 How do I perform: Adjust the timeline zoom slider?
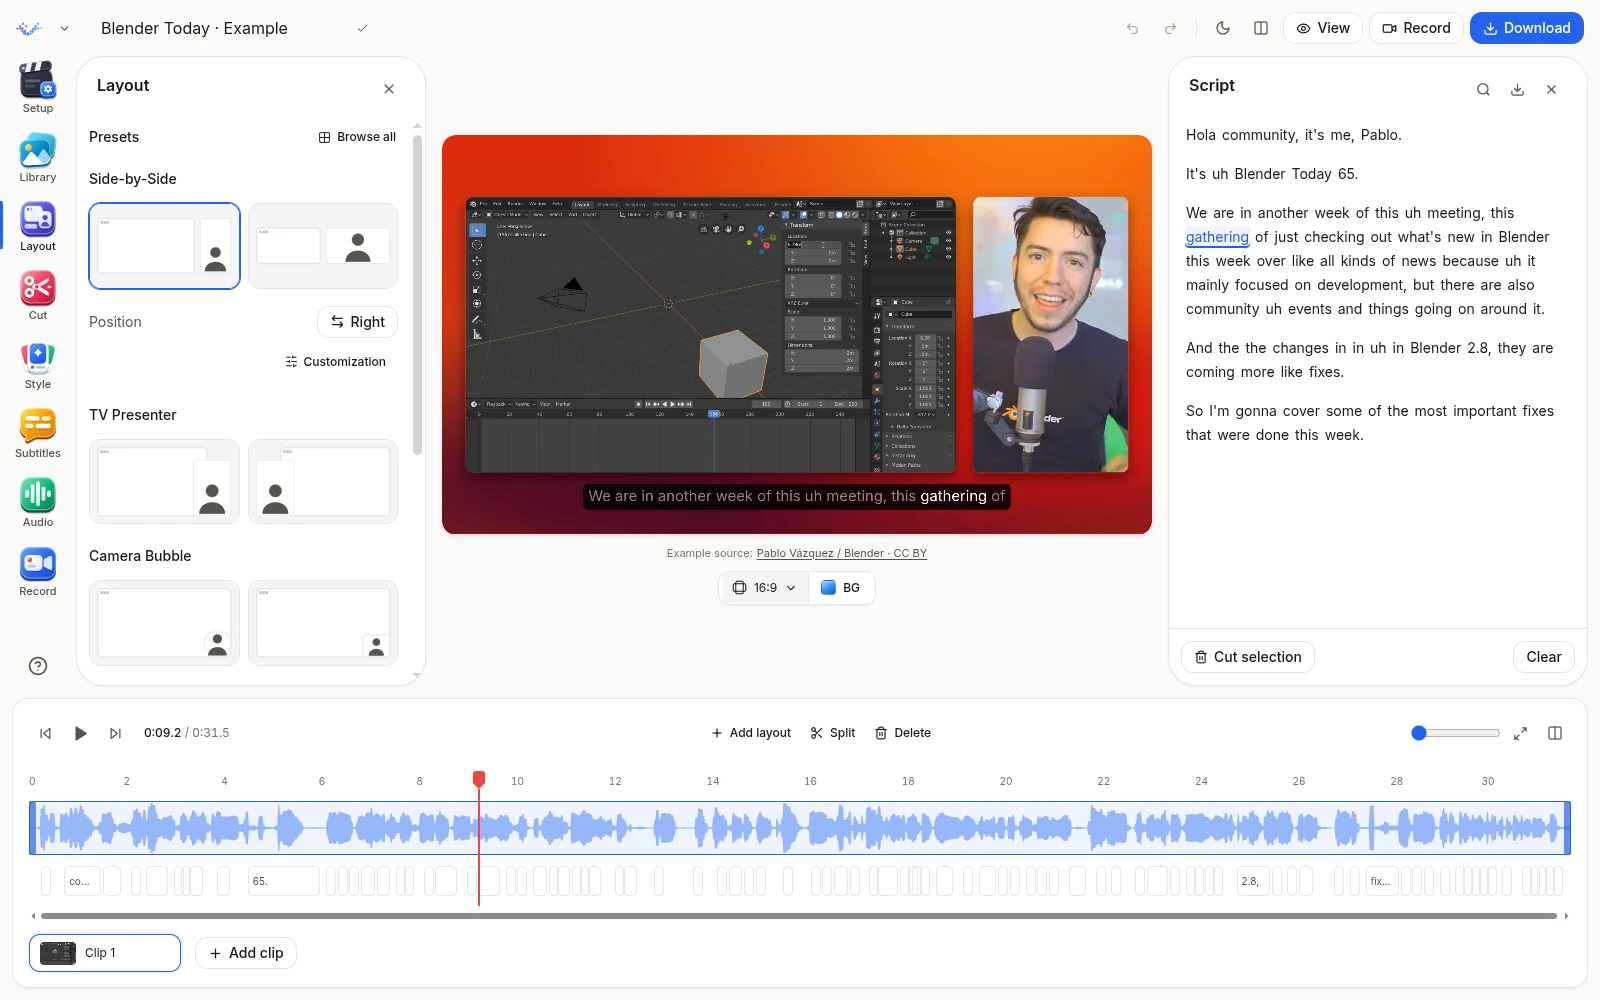pyautogui.click(x=1456, y=733)
